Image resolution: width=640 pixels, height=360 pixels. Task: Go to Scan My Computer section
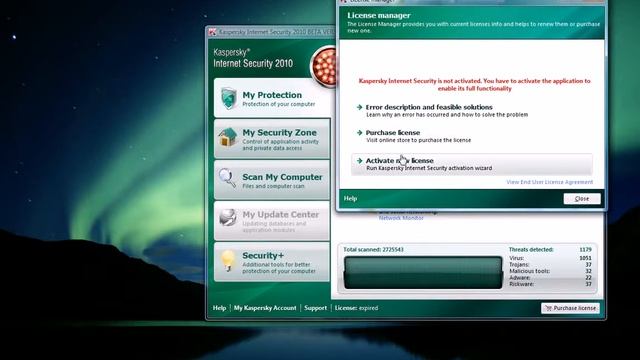point(272,180)
